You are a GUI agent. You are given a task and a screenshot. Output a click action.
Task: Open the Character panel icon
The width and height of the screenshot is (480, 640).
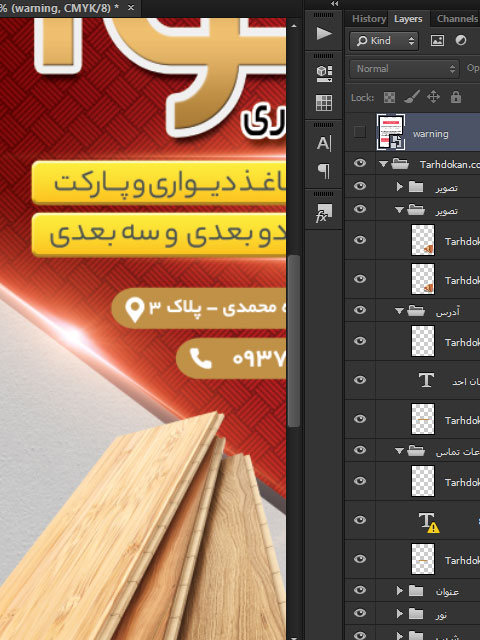click(x=324, y=143)
